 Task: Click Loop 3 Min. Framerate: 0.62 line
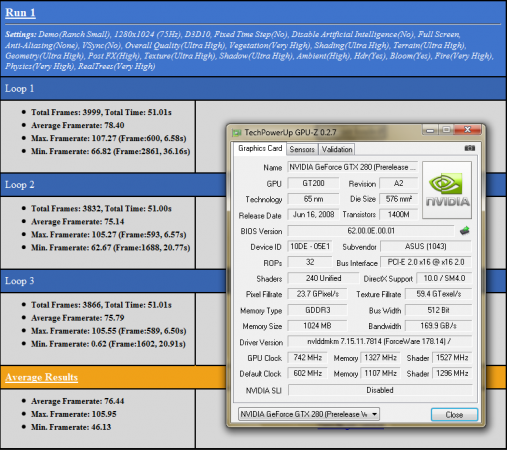pyautogui.click(x=109, y=344)
